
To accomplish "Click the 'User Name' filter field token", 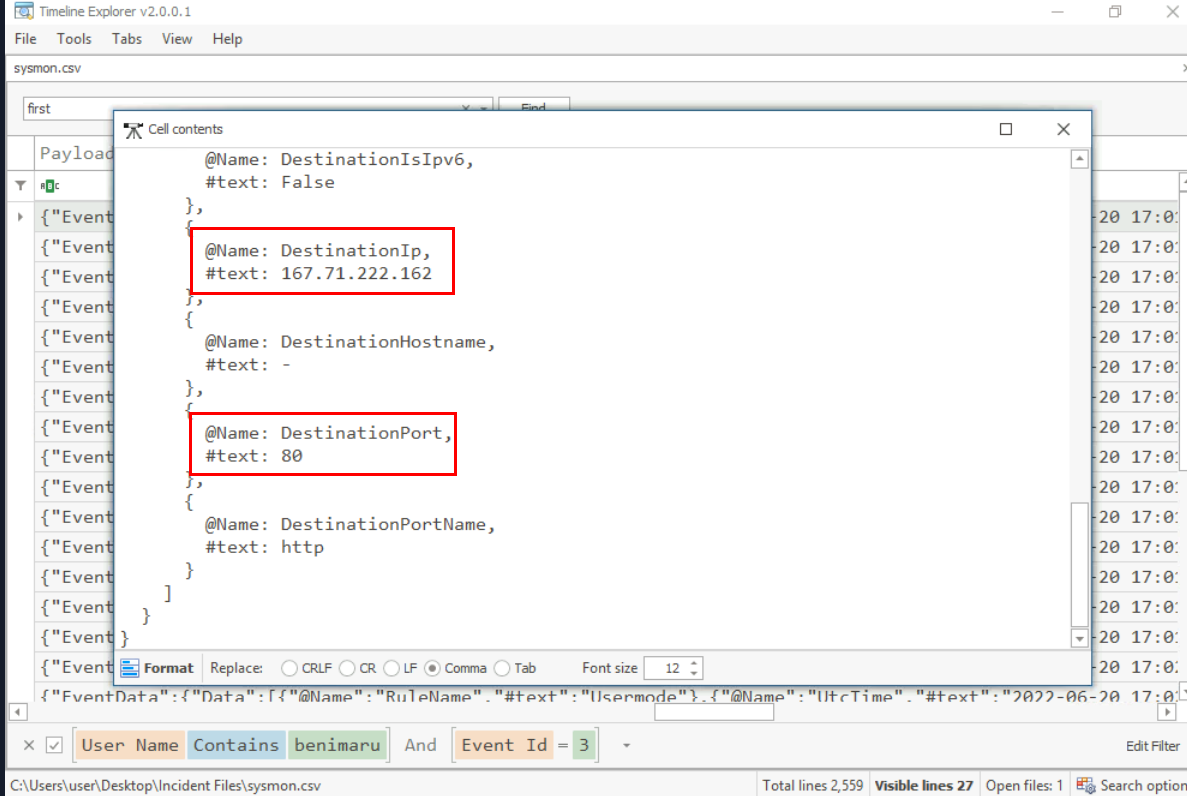I will coord(130,745).
